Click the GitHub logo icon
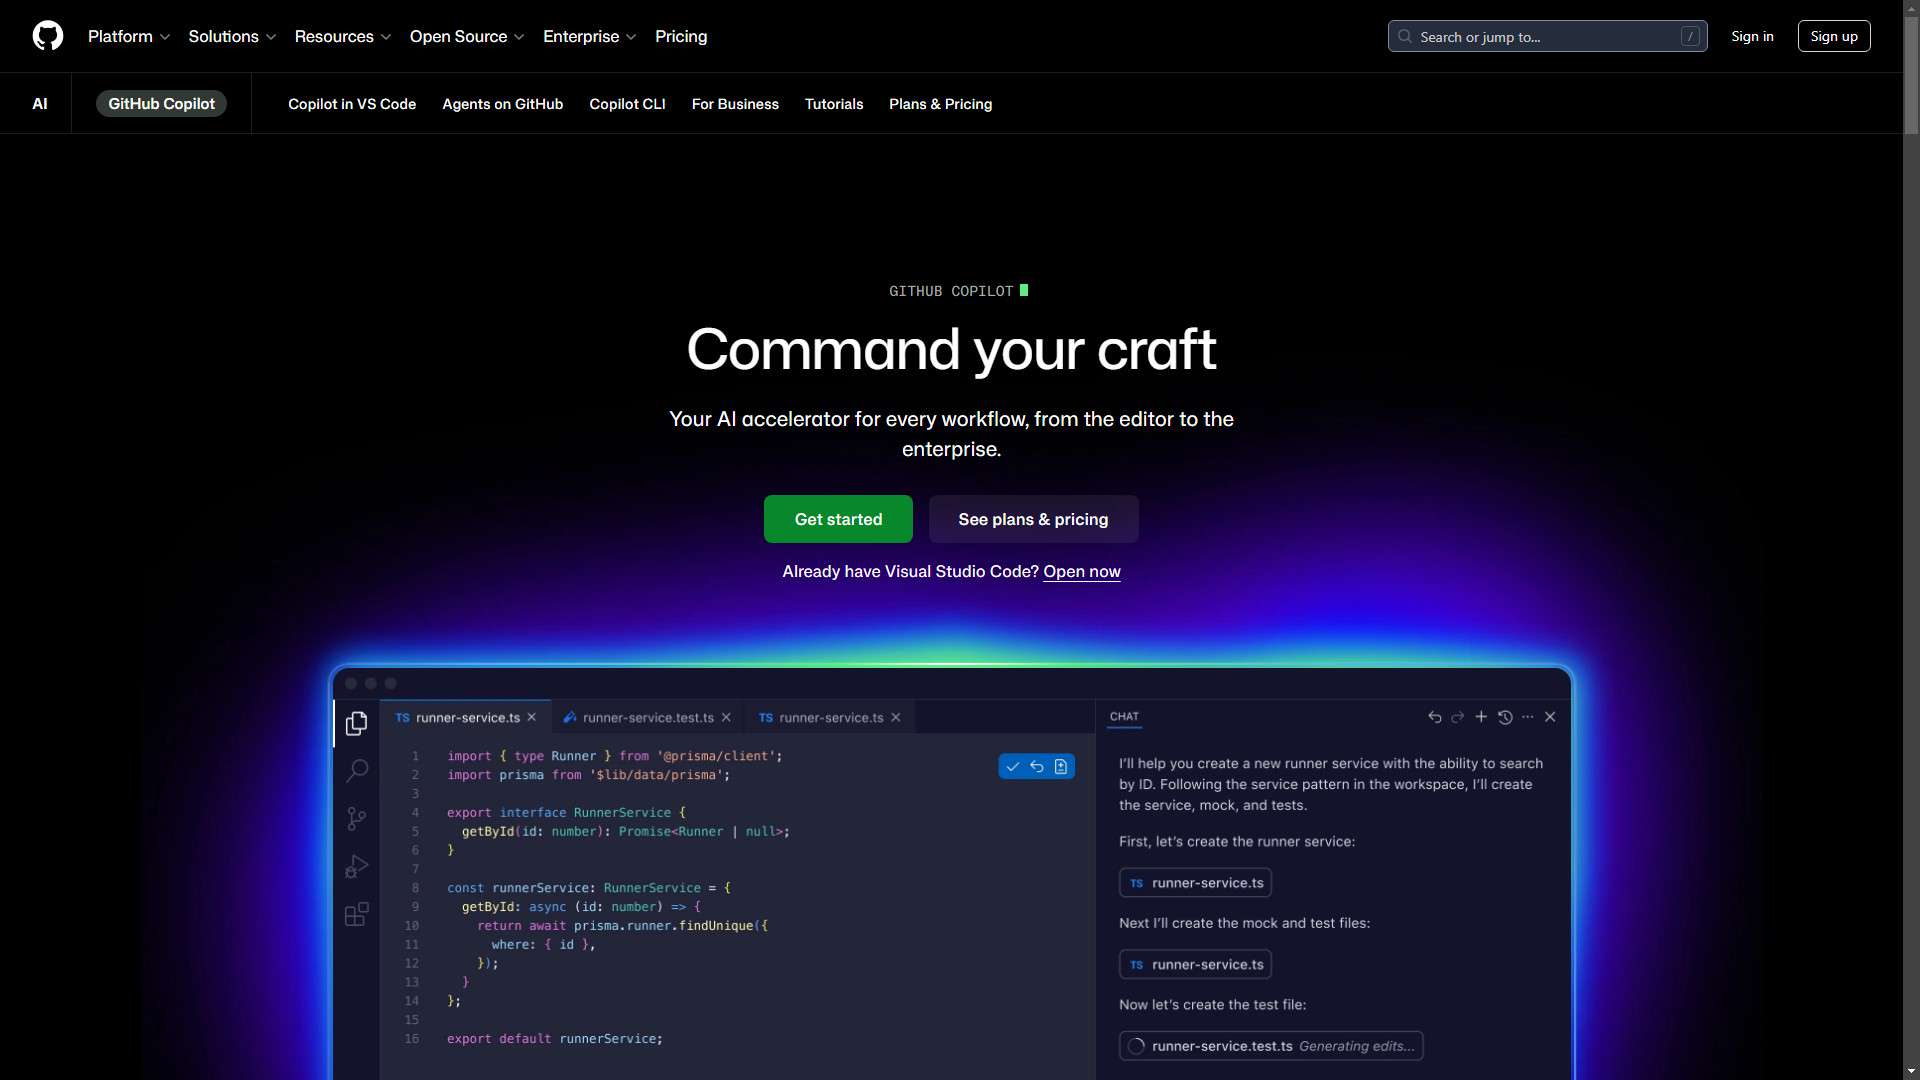This screenshot has width=1920, height=1080. coord(48,36)
